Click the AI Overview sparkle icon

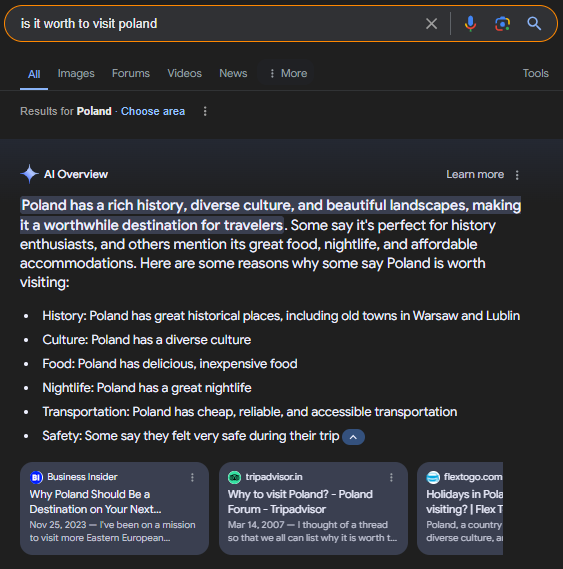[29, 174]
